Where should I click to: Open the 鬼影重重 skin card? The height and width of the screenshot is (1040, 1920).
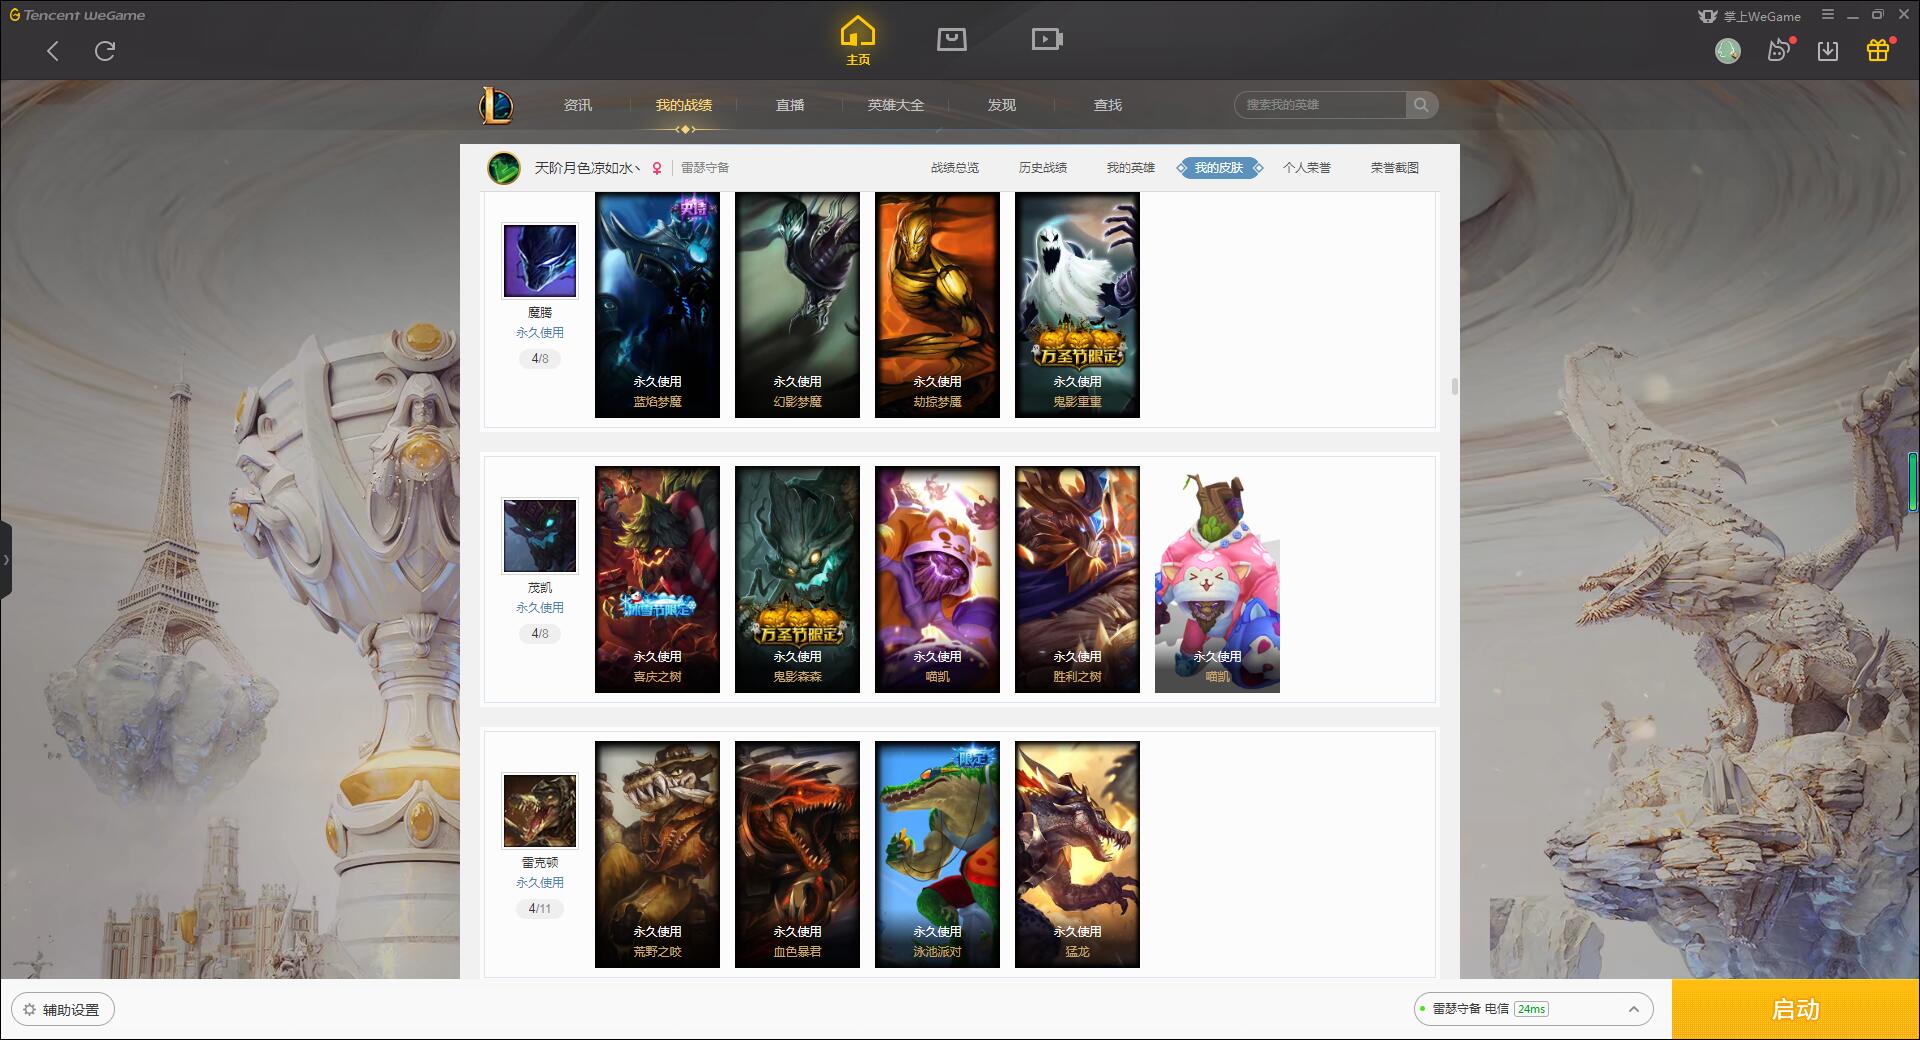click(1077, 305)
